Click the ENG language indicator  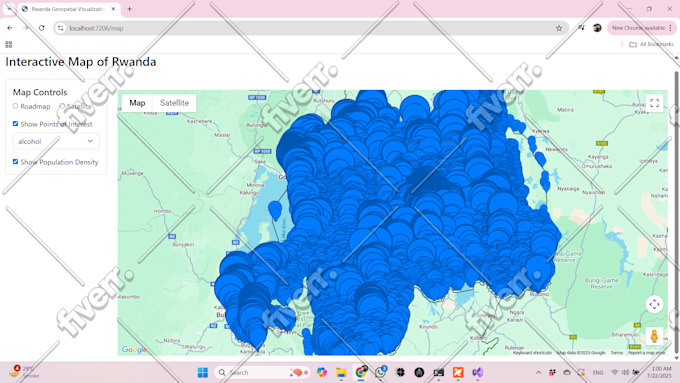pos(598,373)
